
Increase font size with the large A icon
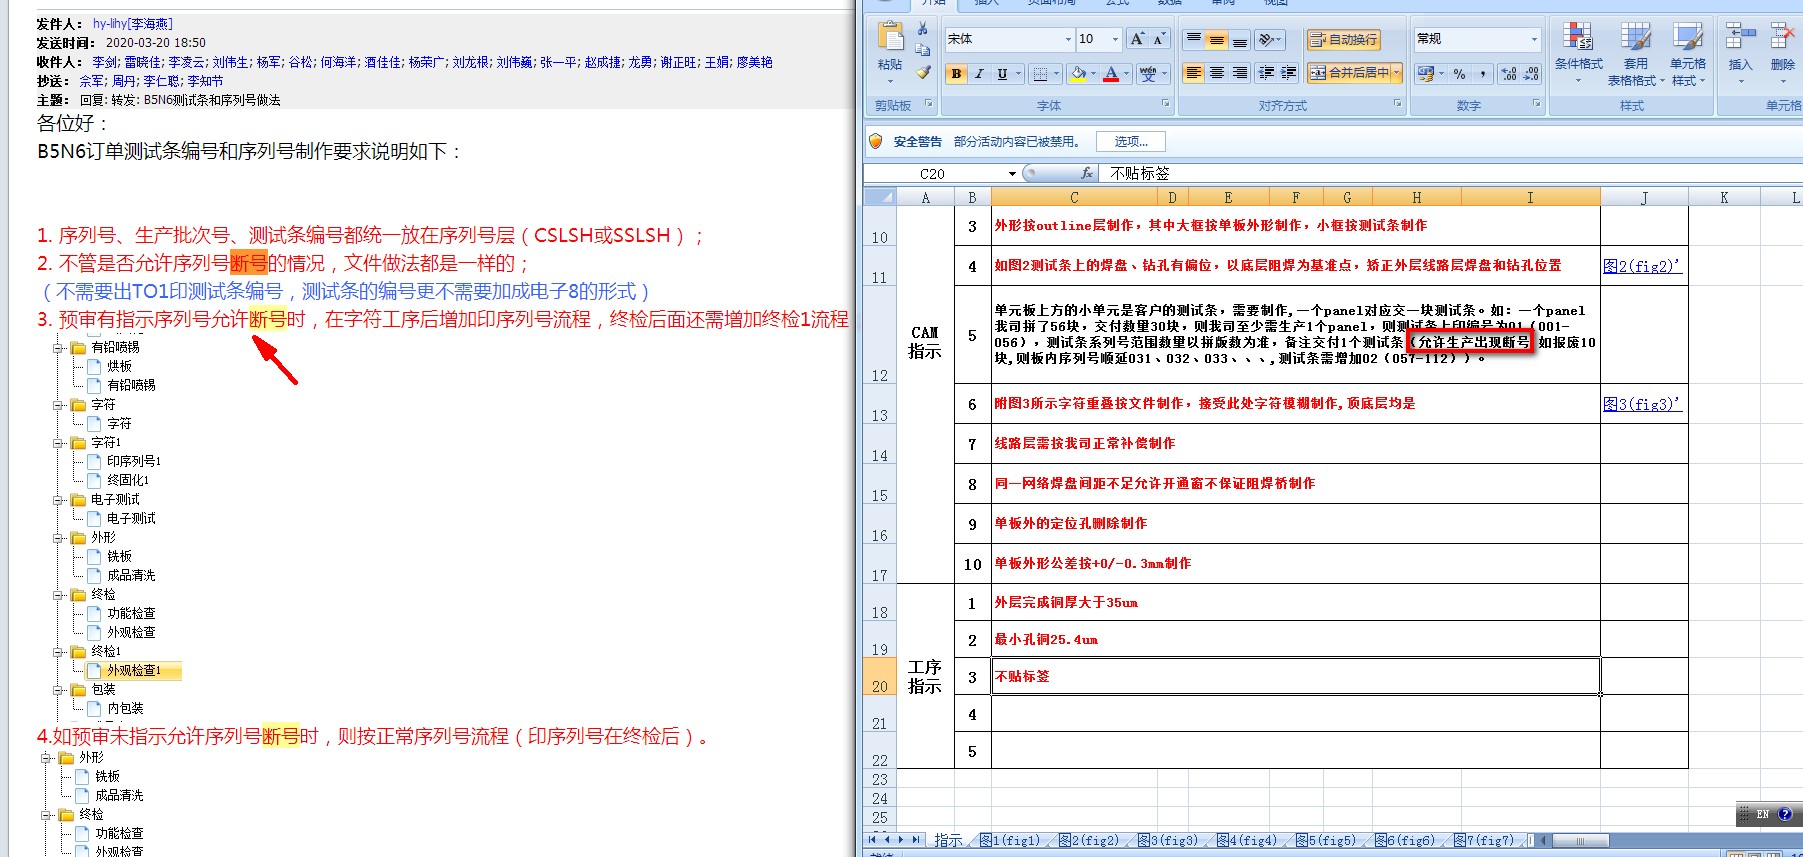tap(1136, 39)
